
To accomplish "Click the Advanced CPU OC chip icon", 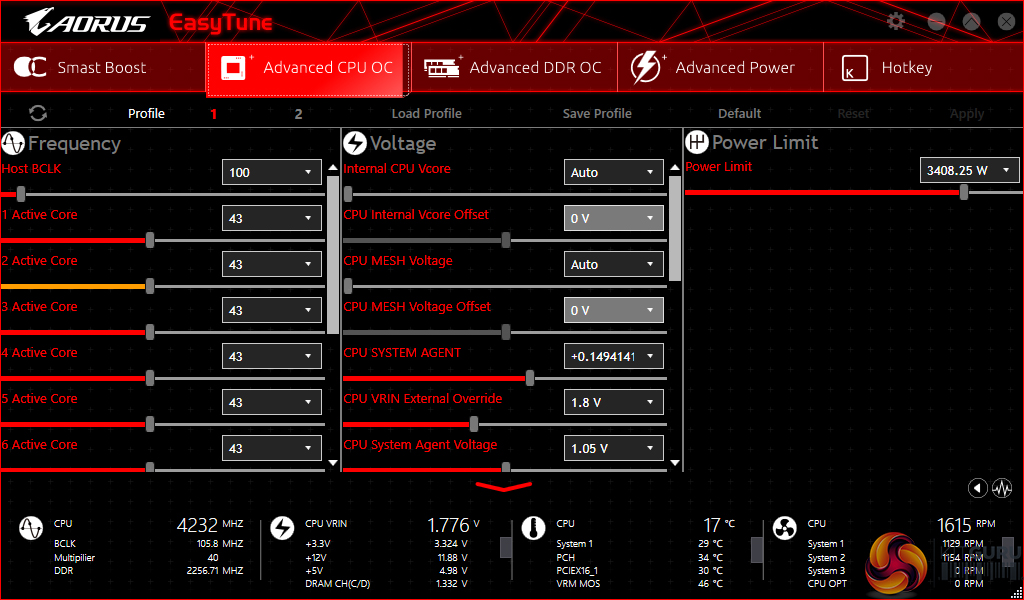I will click(236, 67).
